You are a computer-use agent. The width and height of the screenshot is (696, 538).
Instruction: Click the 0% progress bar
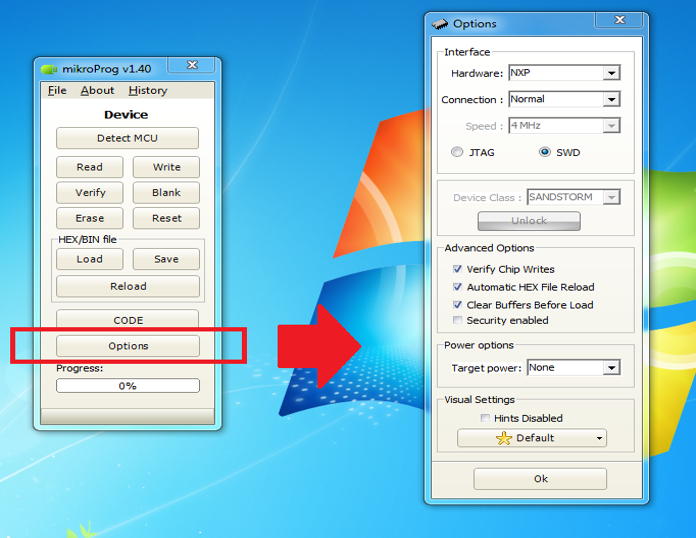(x=128, y=386)
